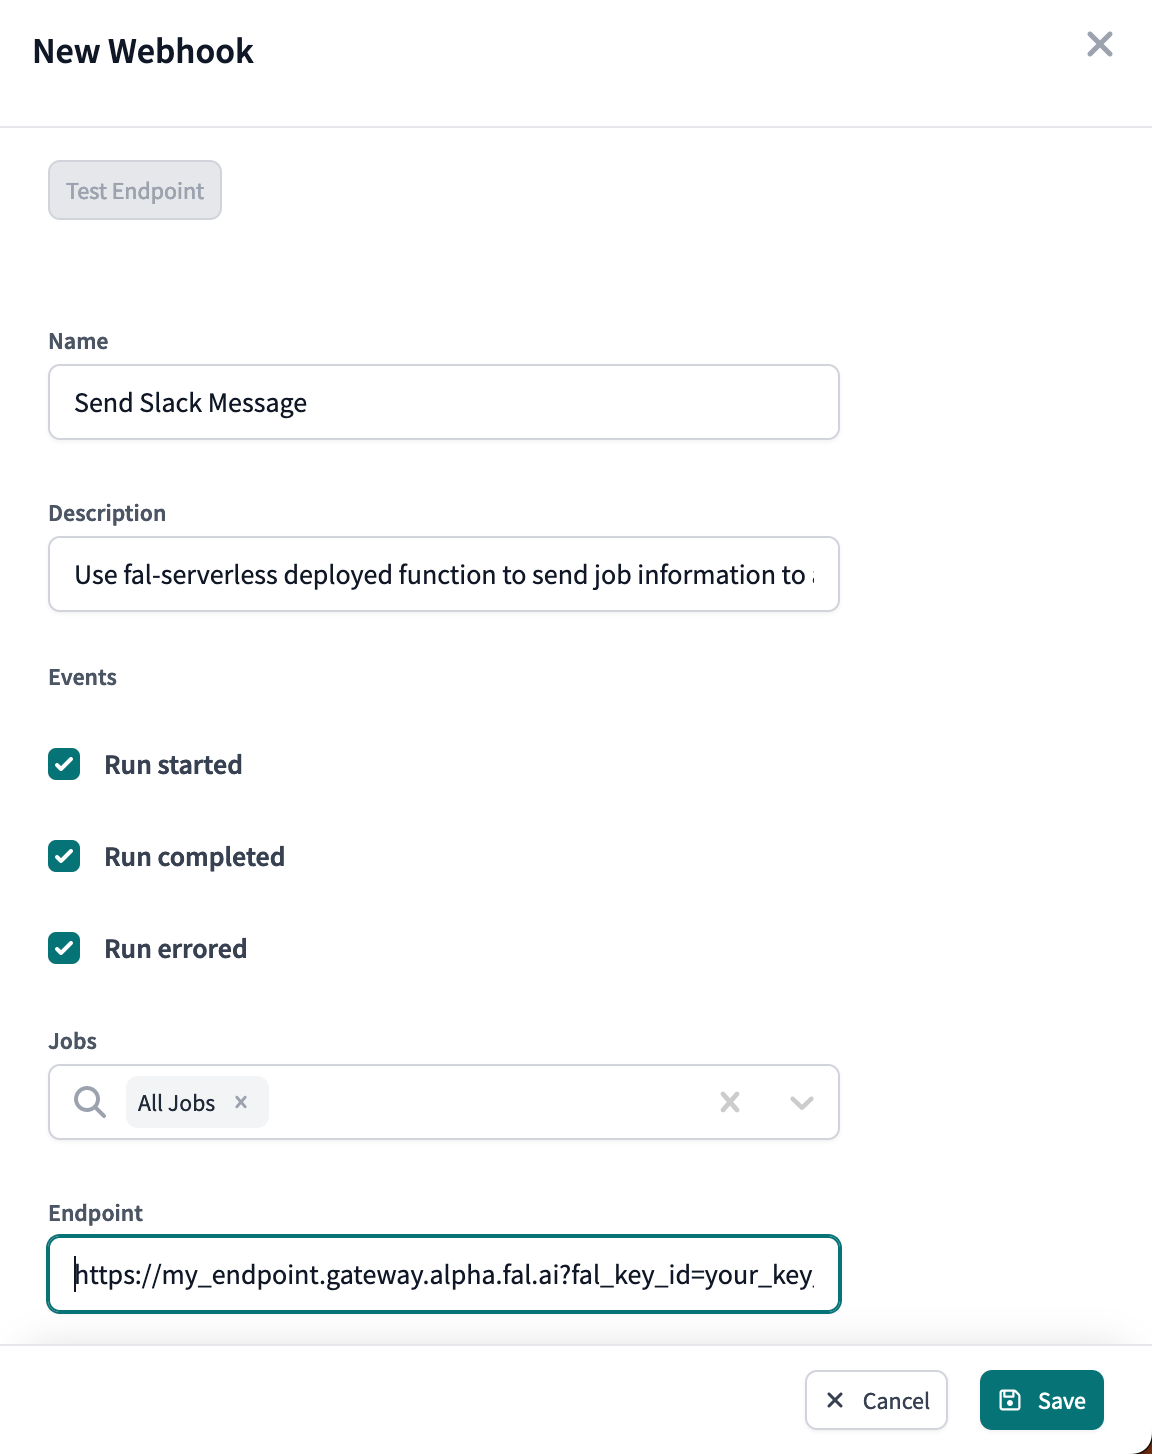This screenshot has width=1152, height=1454.
Task: Click the Run completed label text
Action: coord(194,857)
